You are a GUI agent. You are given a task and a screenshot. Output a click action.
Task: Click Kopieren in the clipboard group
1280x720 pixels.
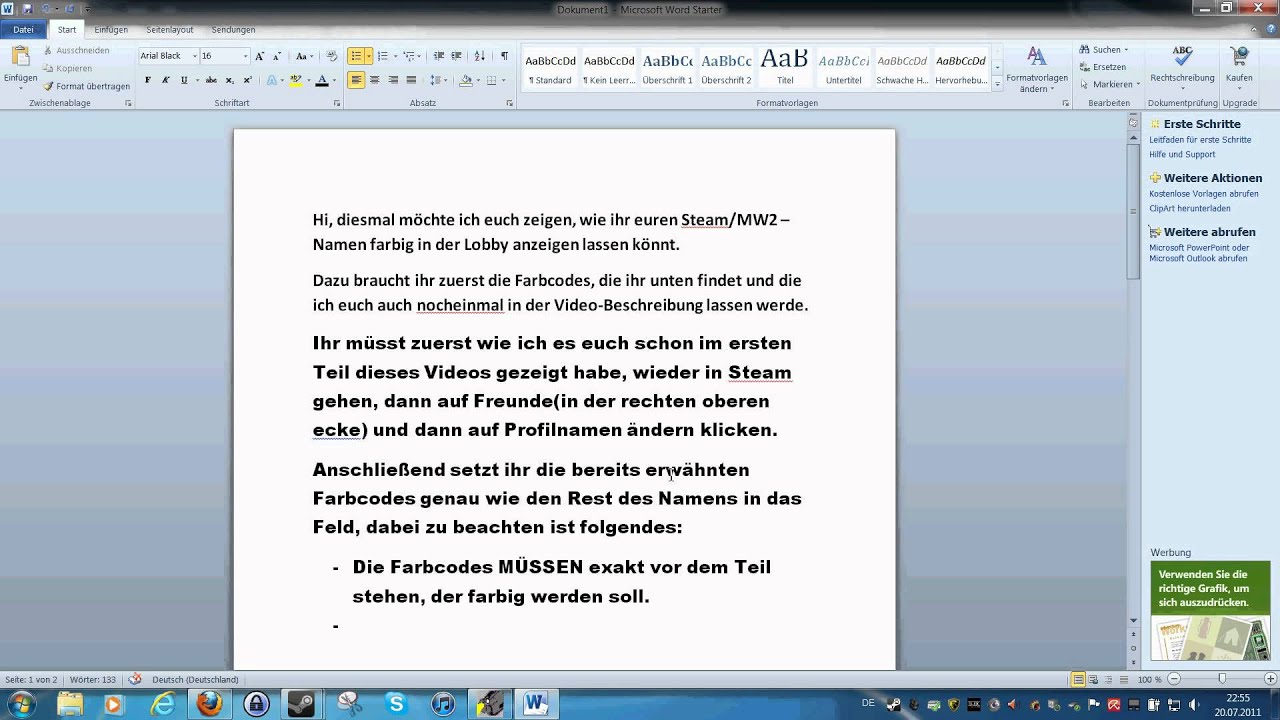(69, 68)
